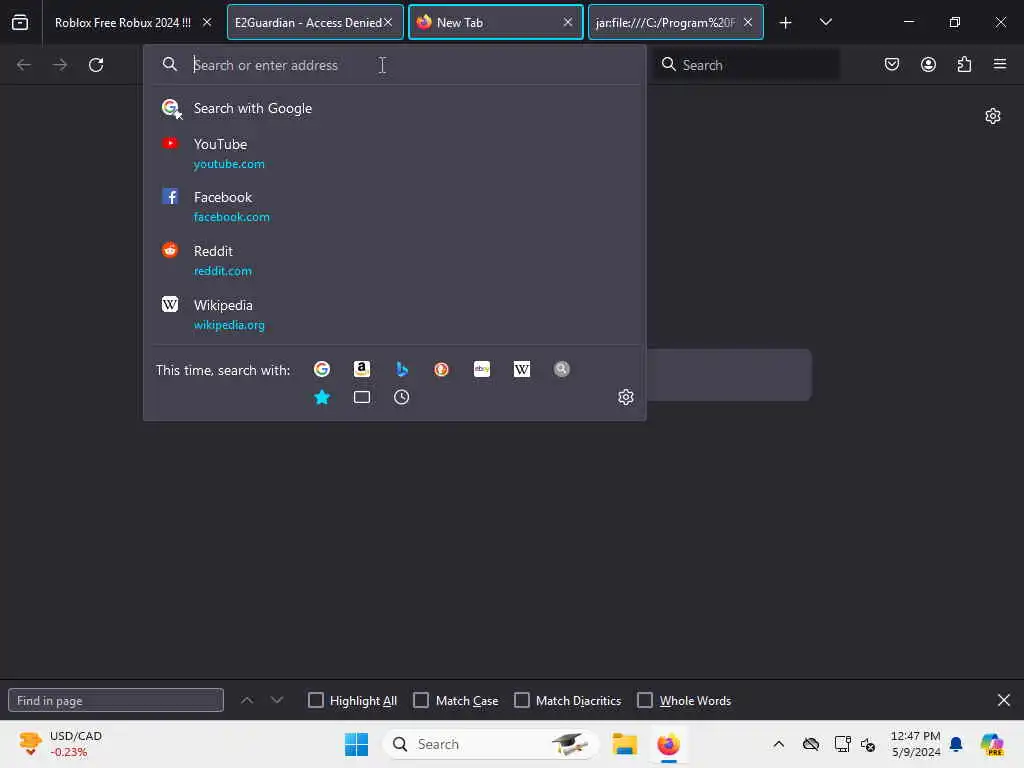The height and width of the screenshot is (768, 1024).
Task: Search open tabs with tab icon
Action: [362, 397]
